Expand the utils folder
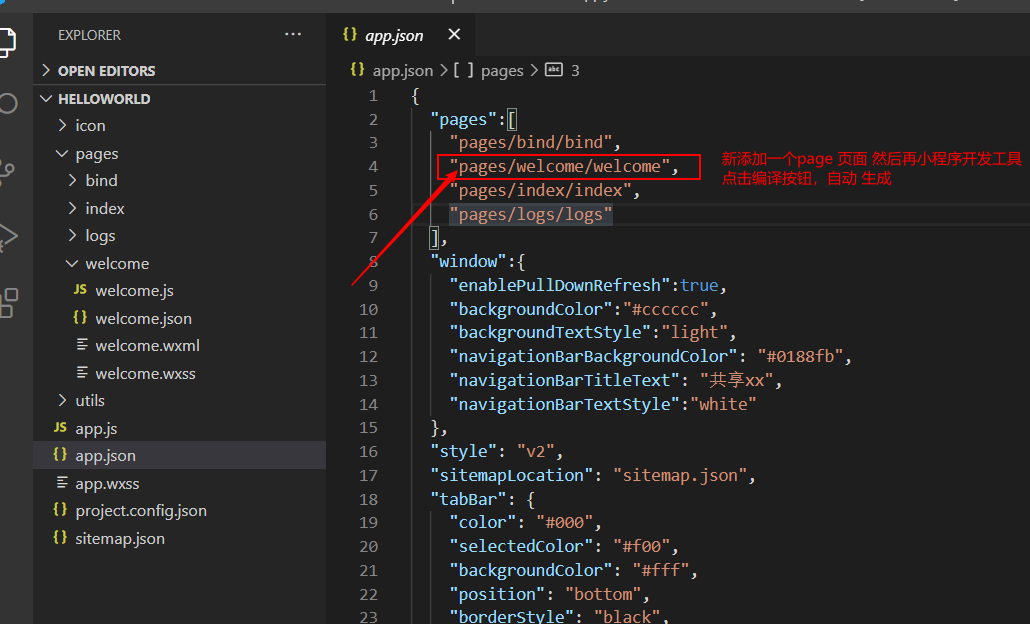1030x624 pixels. pos(62,400)
